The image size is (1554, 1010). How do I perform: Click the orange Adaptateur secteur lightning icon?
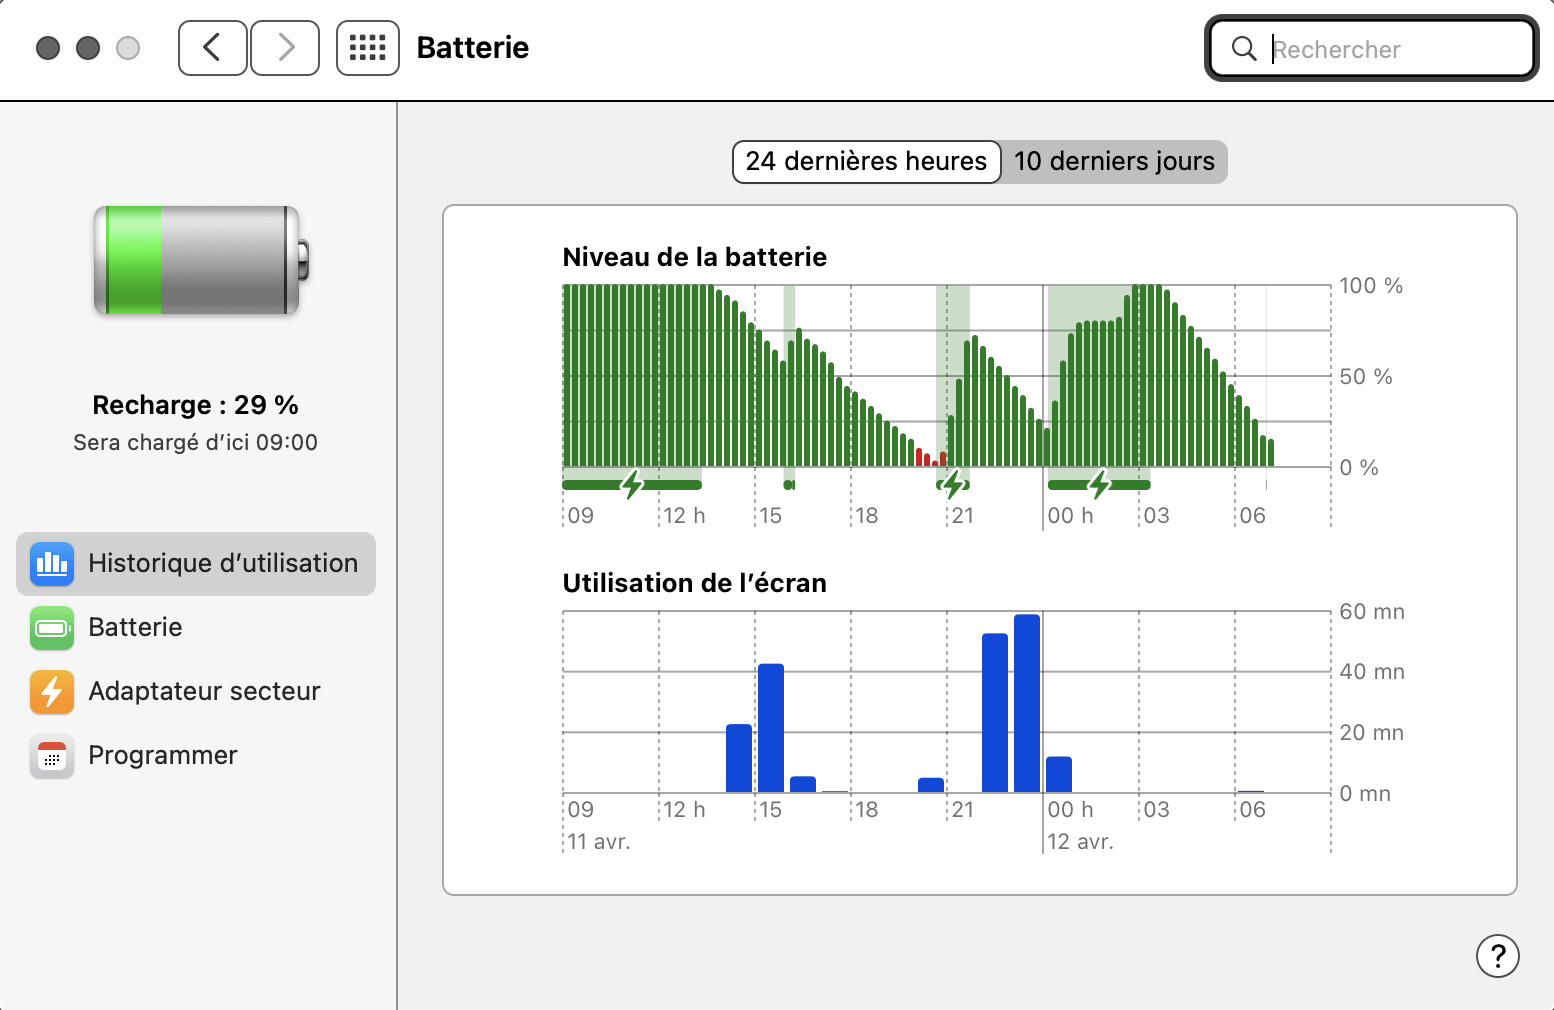[52, 692]
